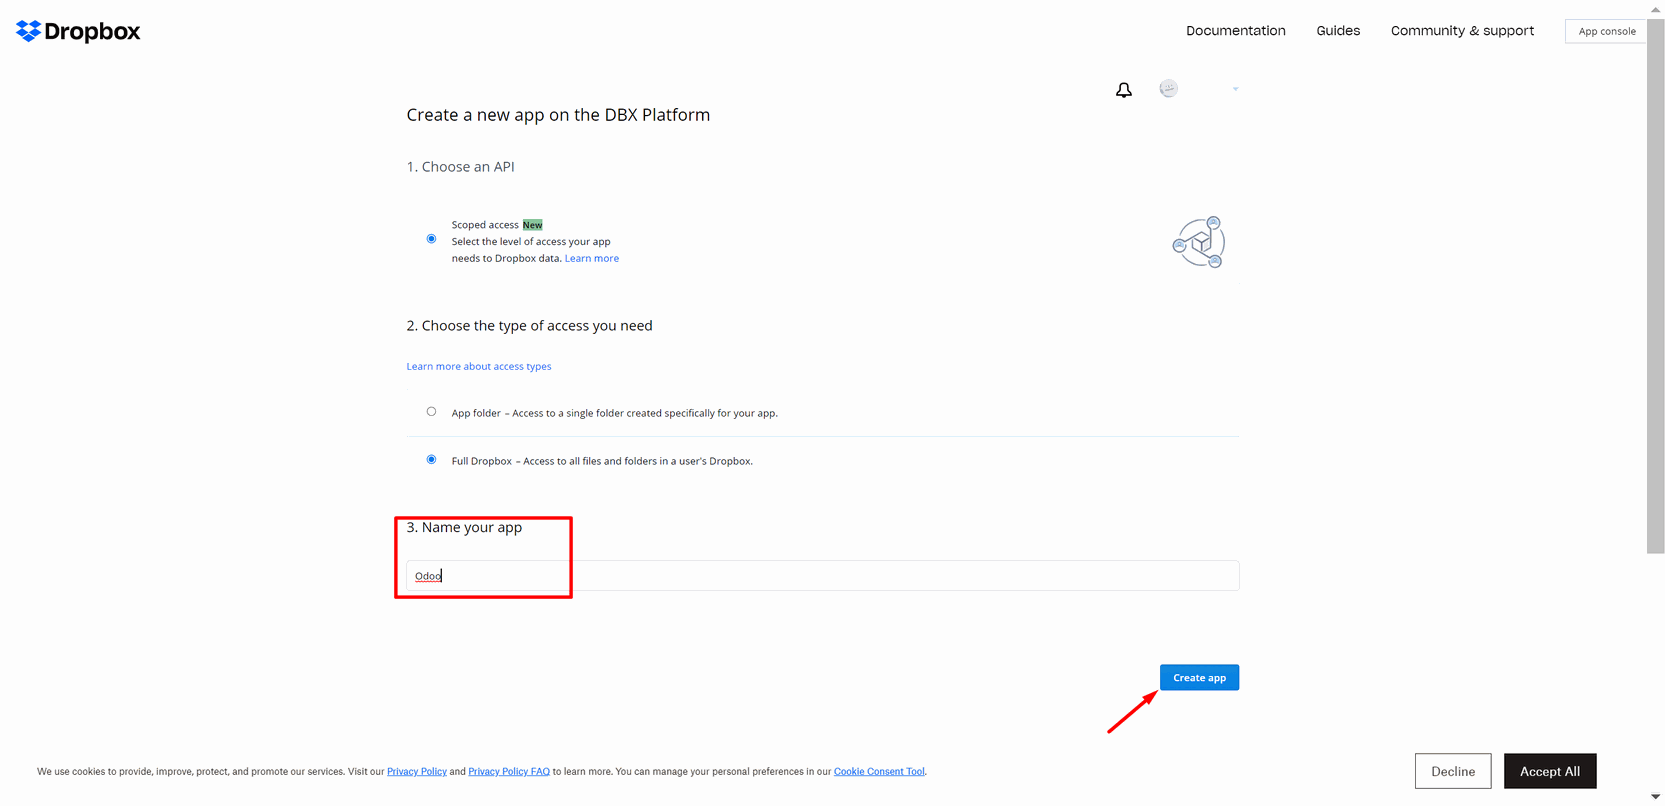Accept all cookies
The height and width of the screenshot is (806, 1665).
point(1550,771)
